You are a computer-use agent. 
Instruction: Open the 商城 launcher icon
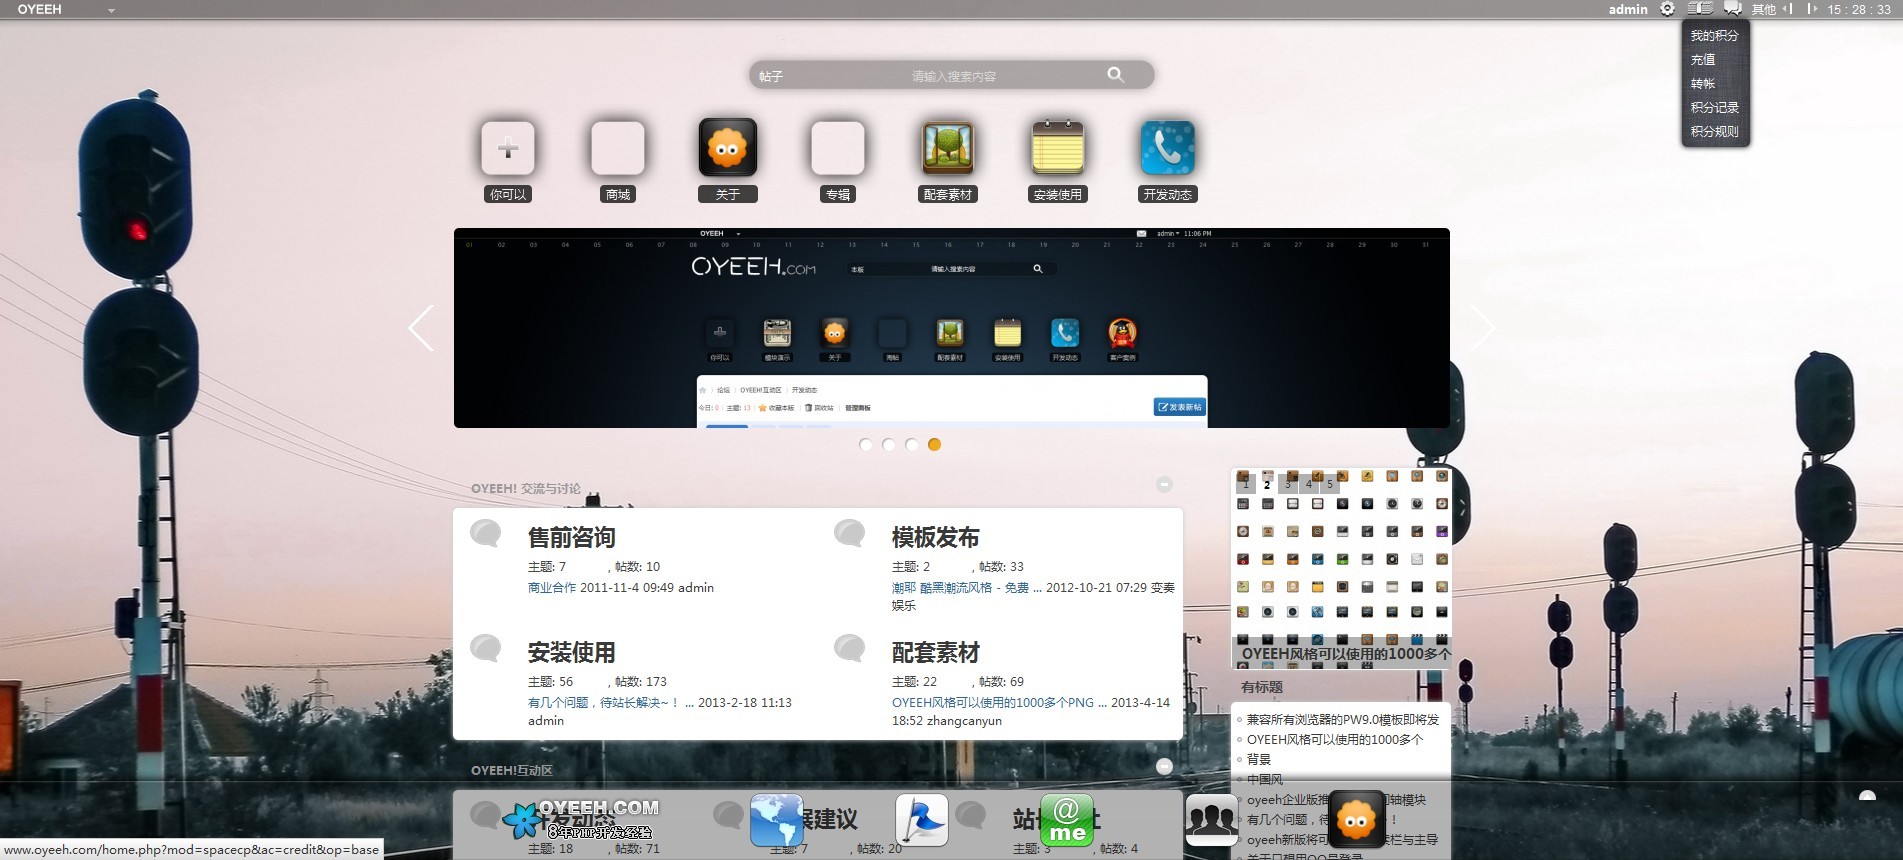pyautogui.click(x=618, y=148)
